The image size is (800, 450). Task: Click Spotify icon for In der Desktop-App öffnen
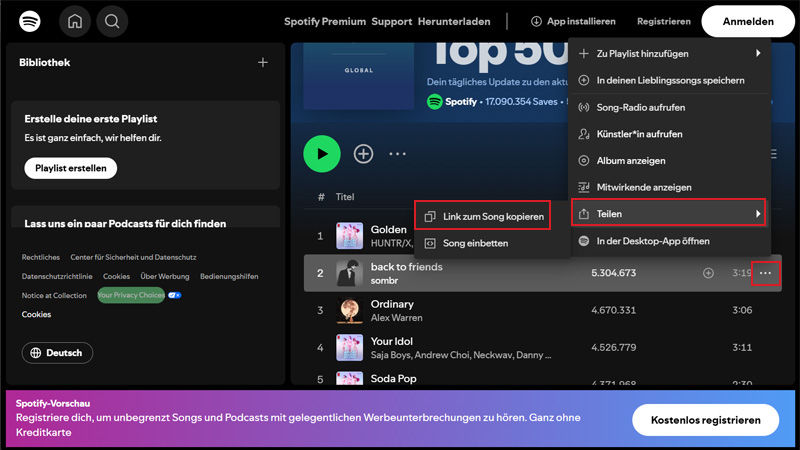click(584, 241)
